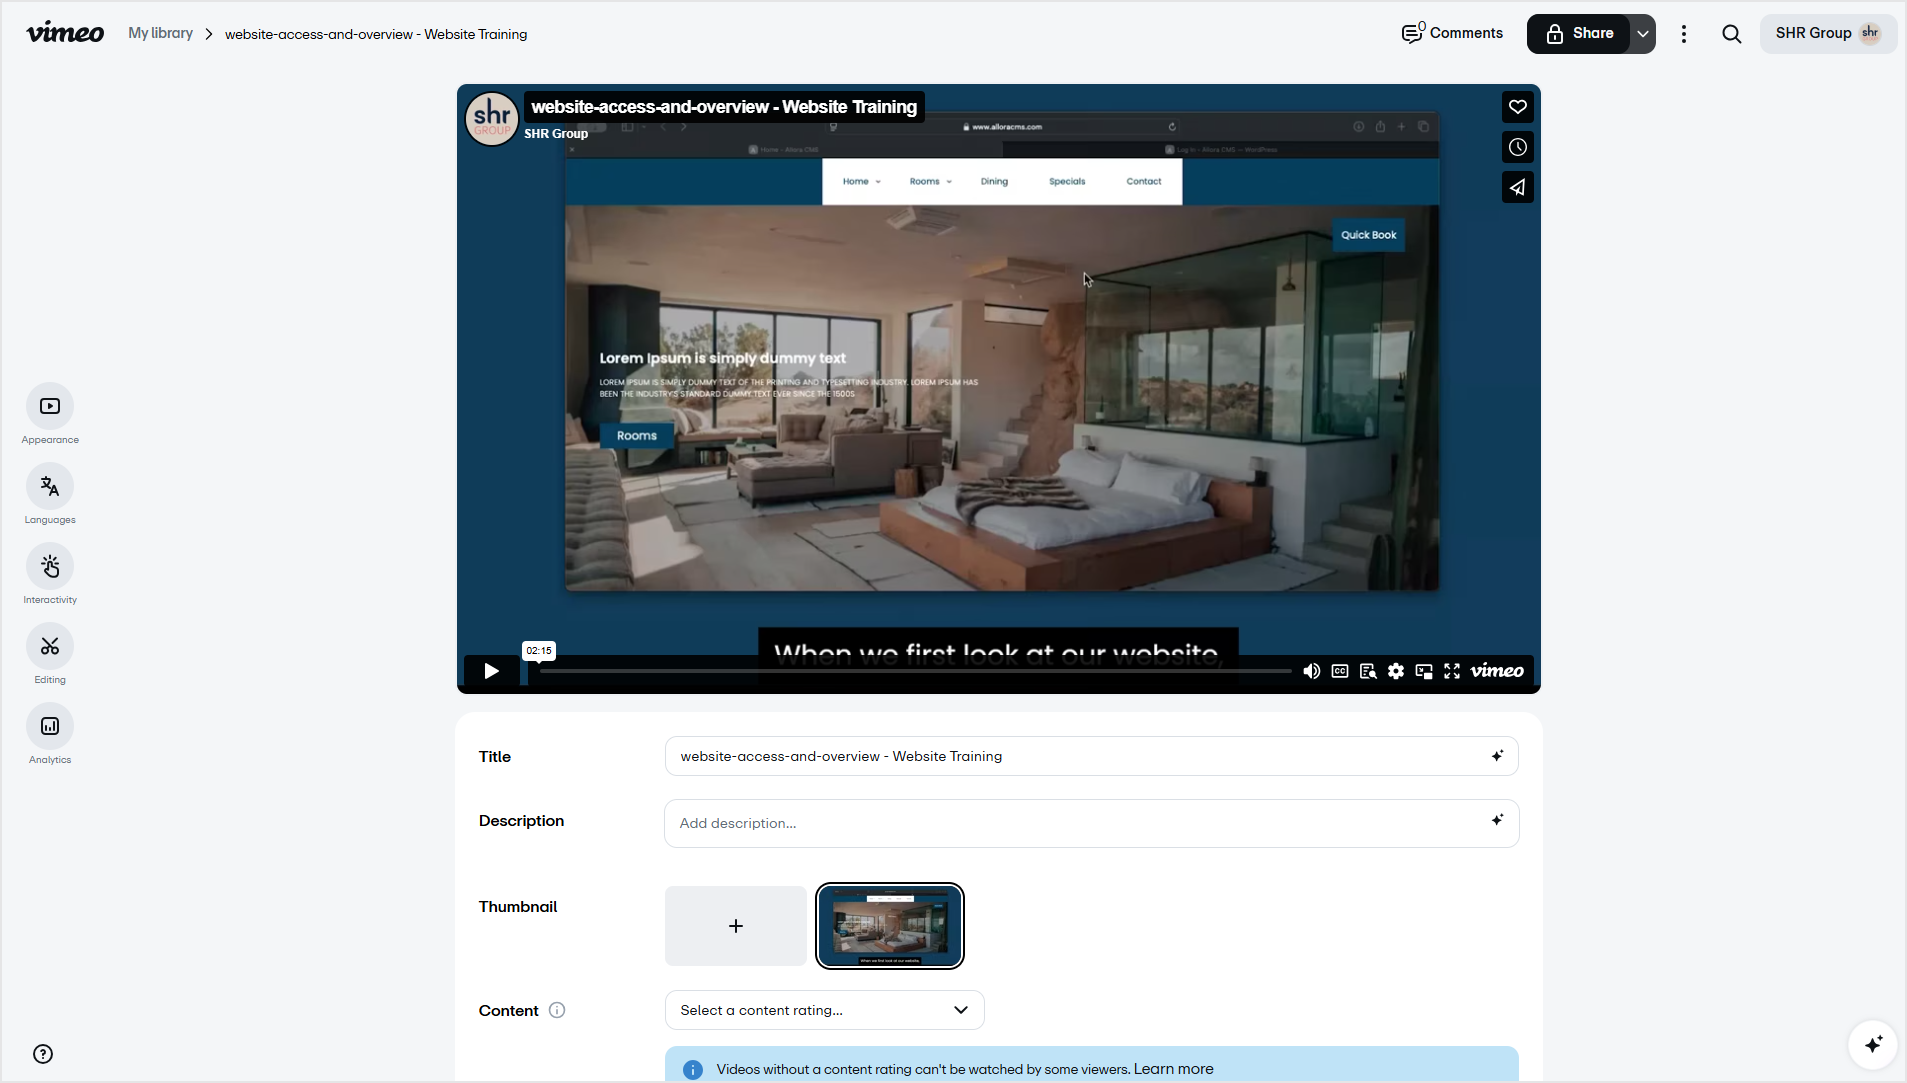Open the Languages panel

(50, 487)
